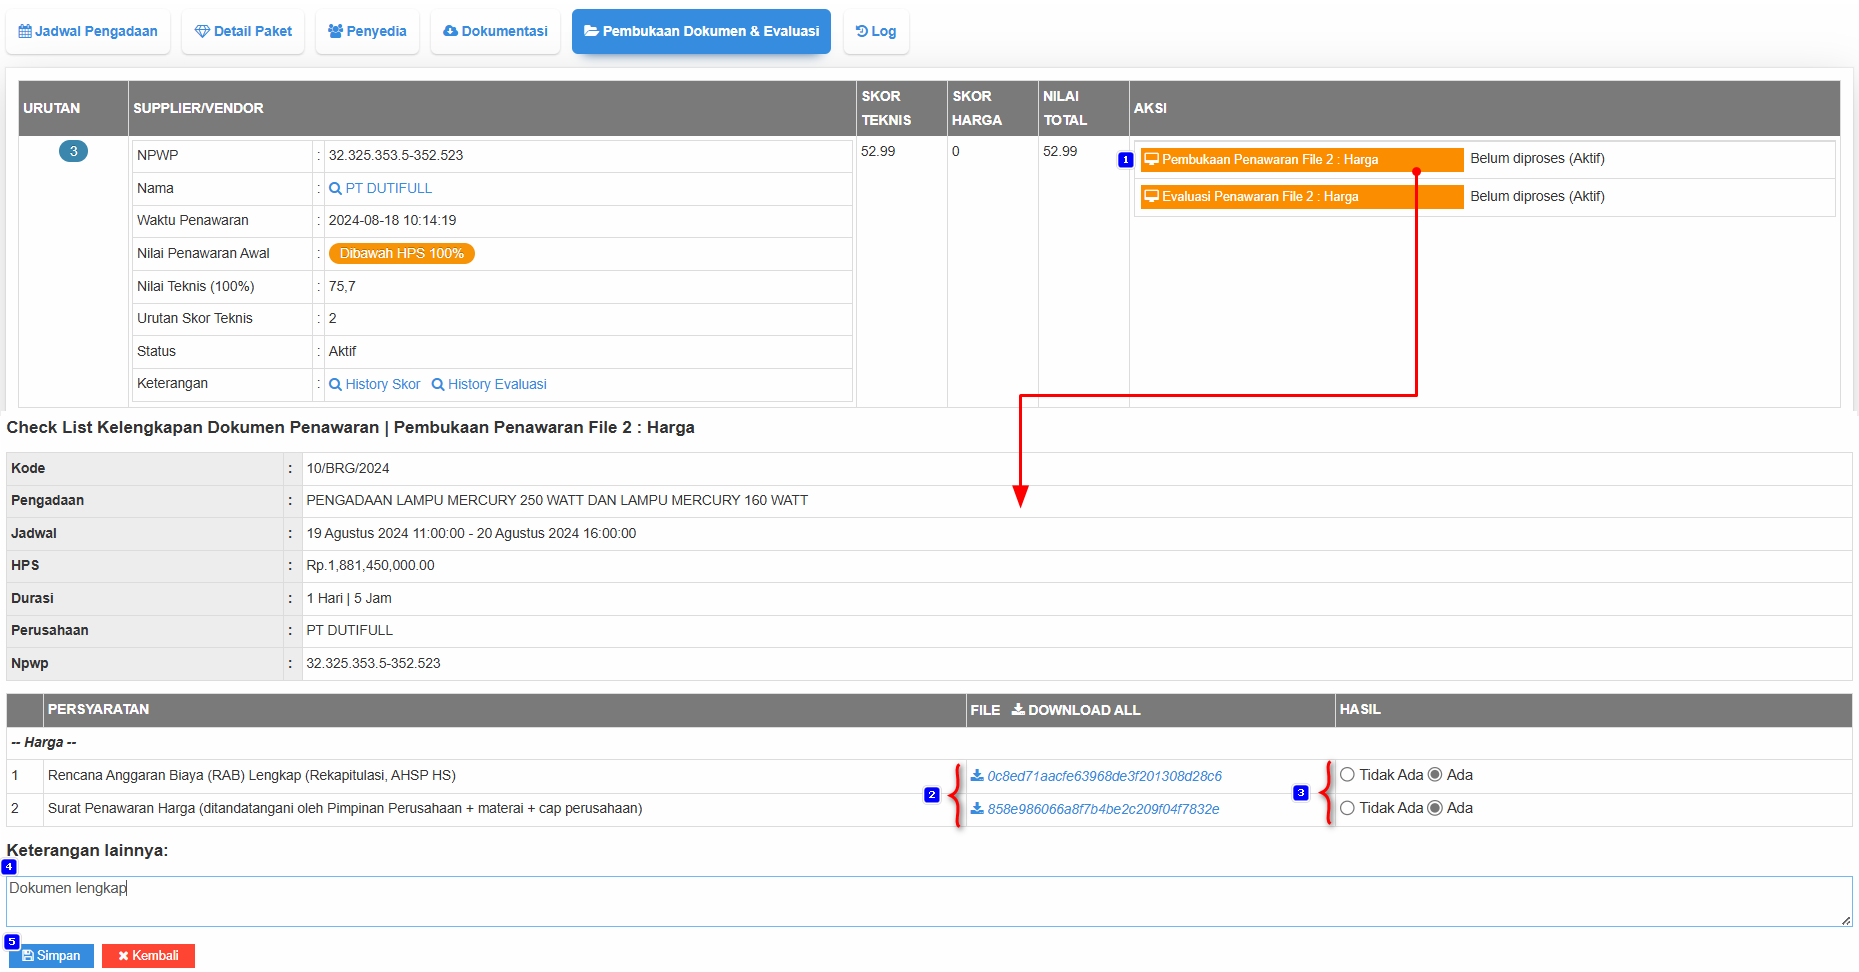Screen dimensions: 1859x972
Task: Click the Download All icon
Action: tap(1018, 710)
